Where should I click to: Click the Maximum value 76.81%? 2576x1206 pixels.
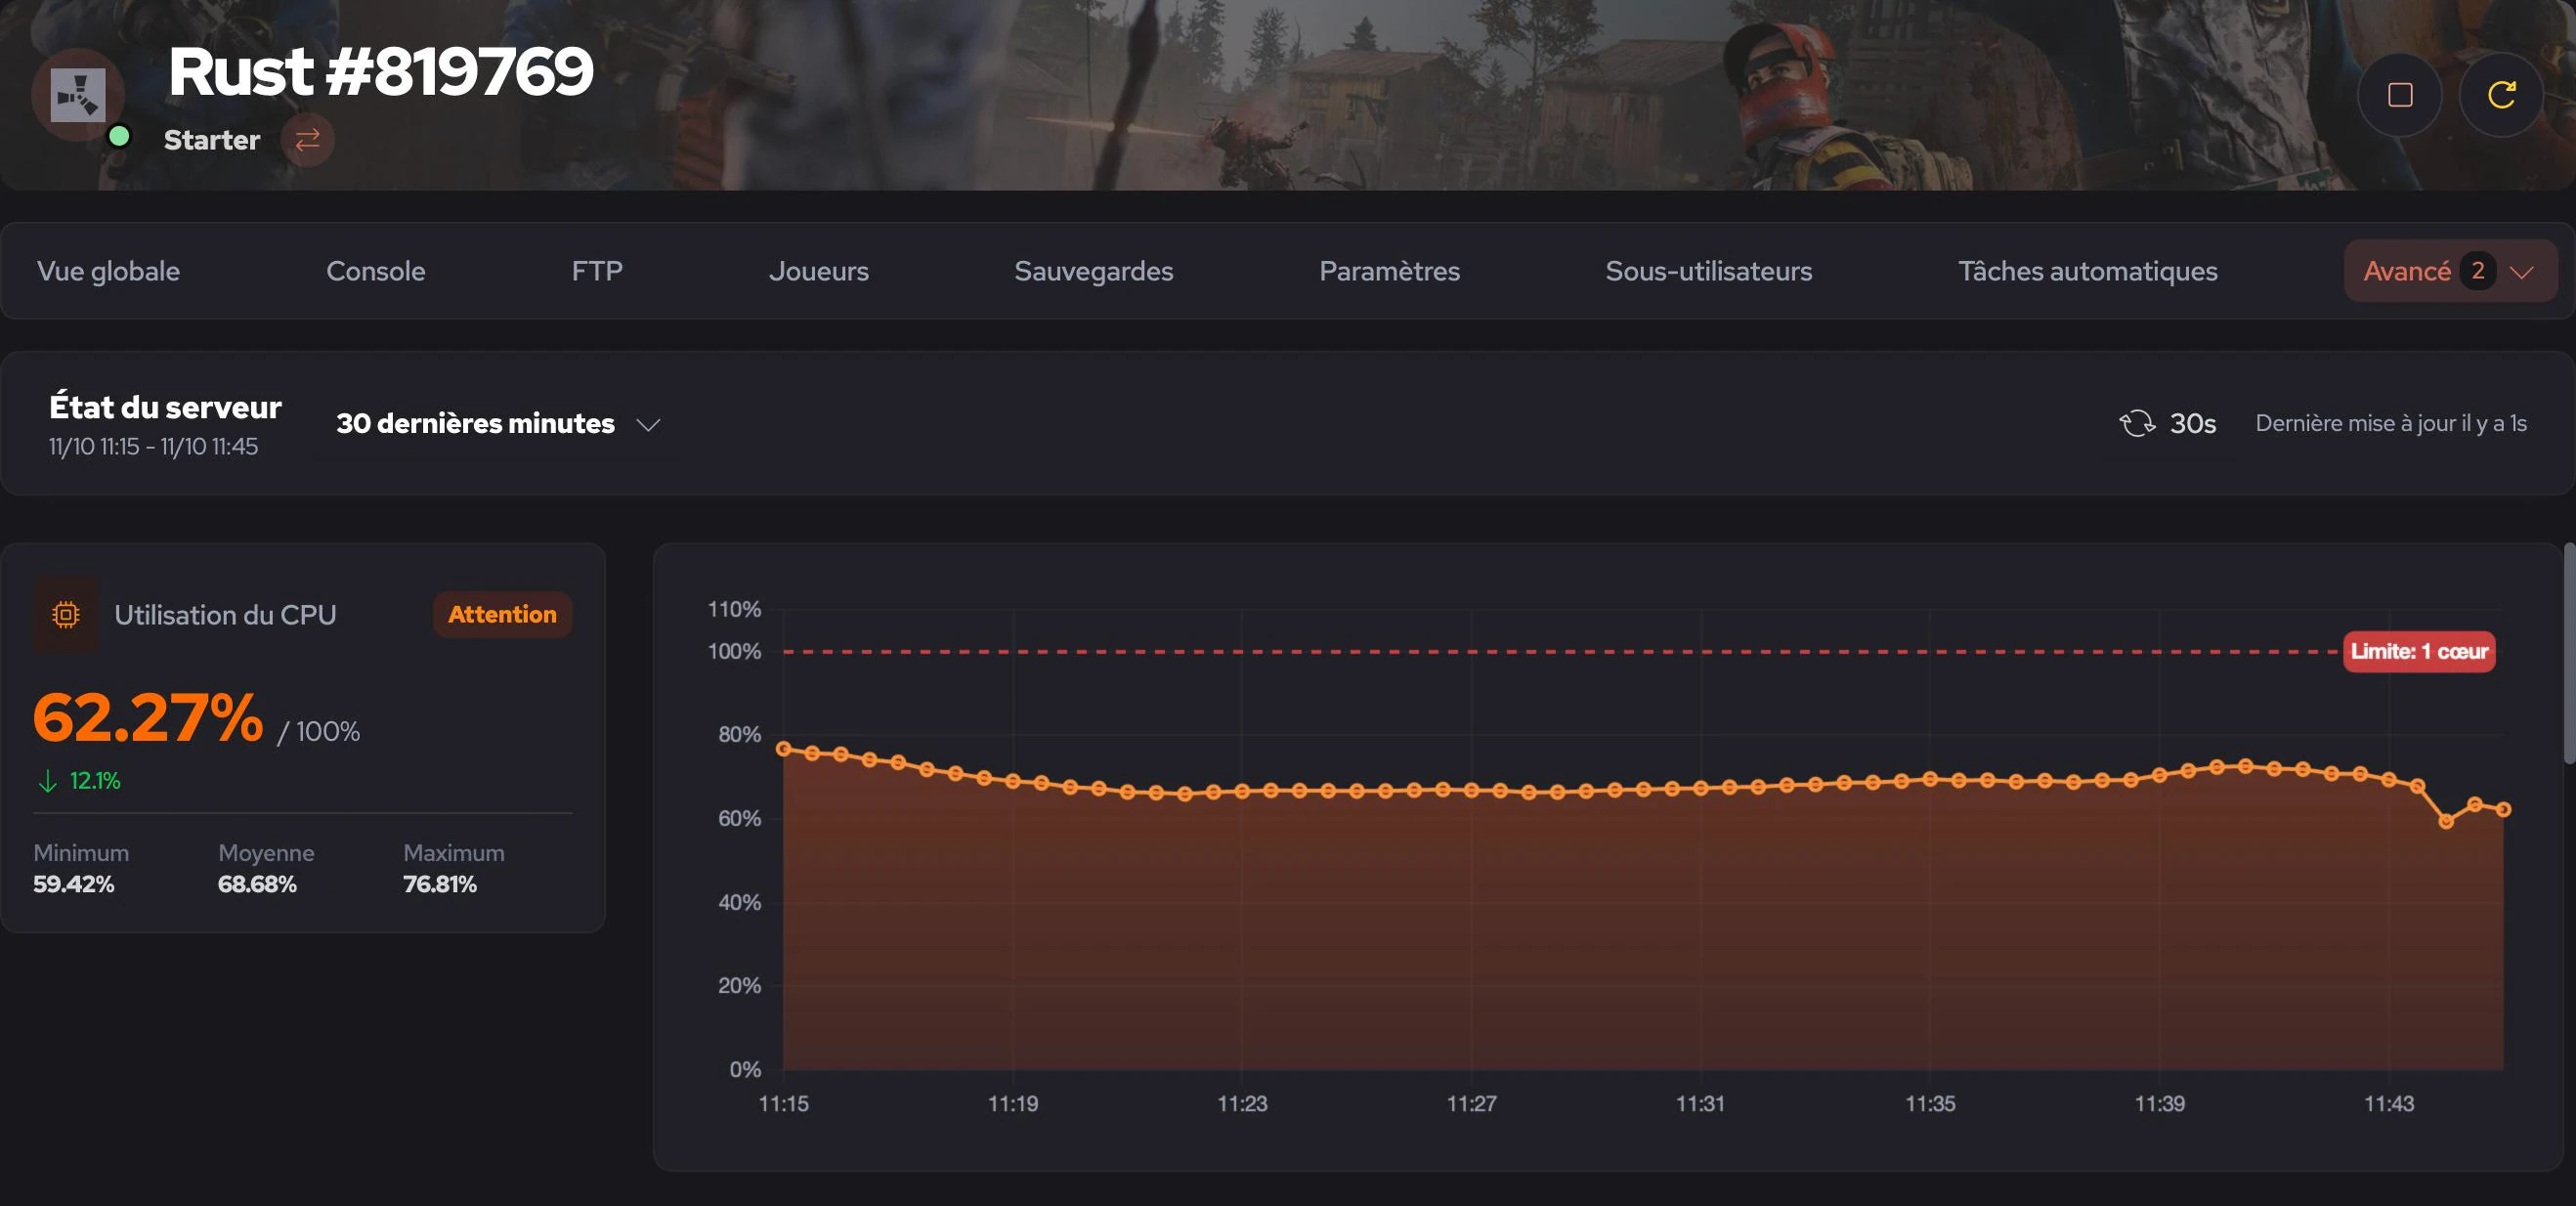(440, 884)
